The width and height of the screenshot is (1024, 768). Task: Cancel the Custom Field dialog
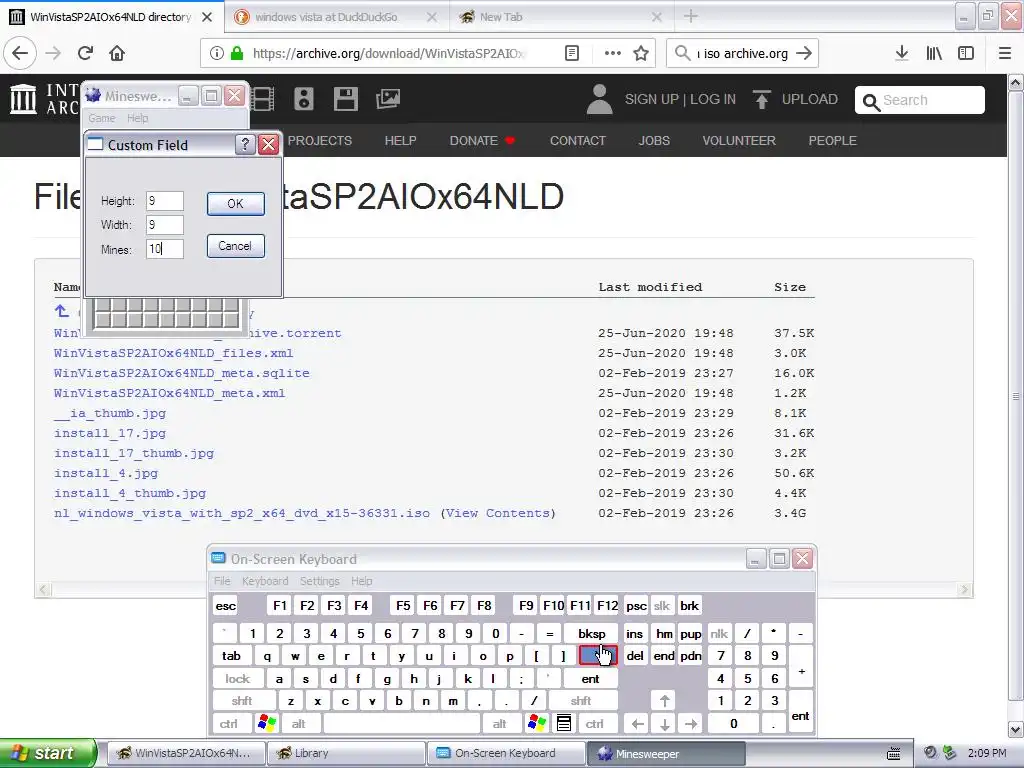point(236,246)
